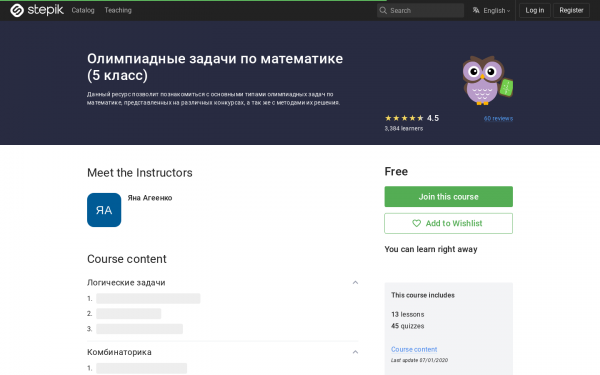Click the Meet the Instructors heading
600x375 pixels.
click(x=140, y=173)
